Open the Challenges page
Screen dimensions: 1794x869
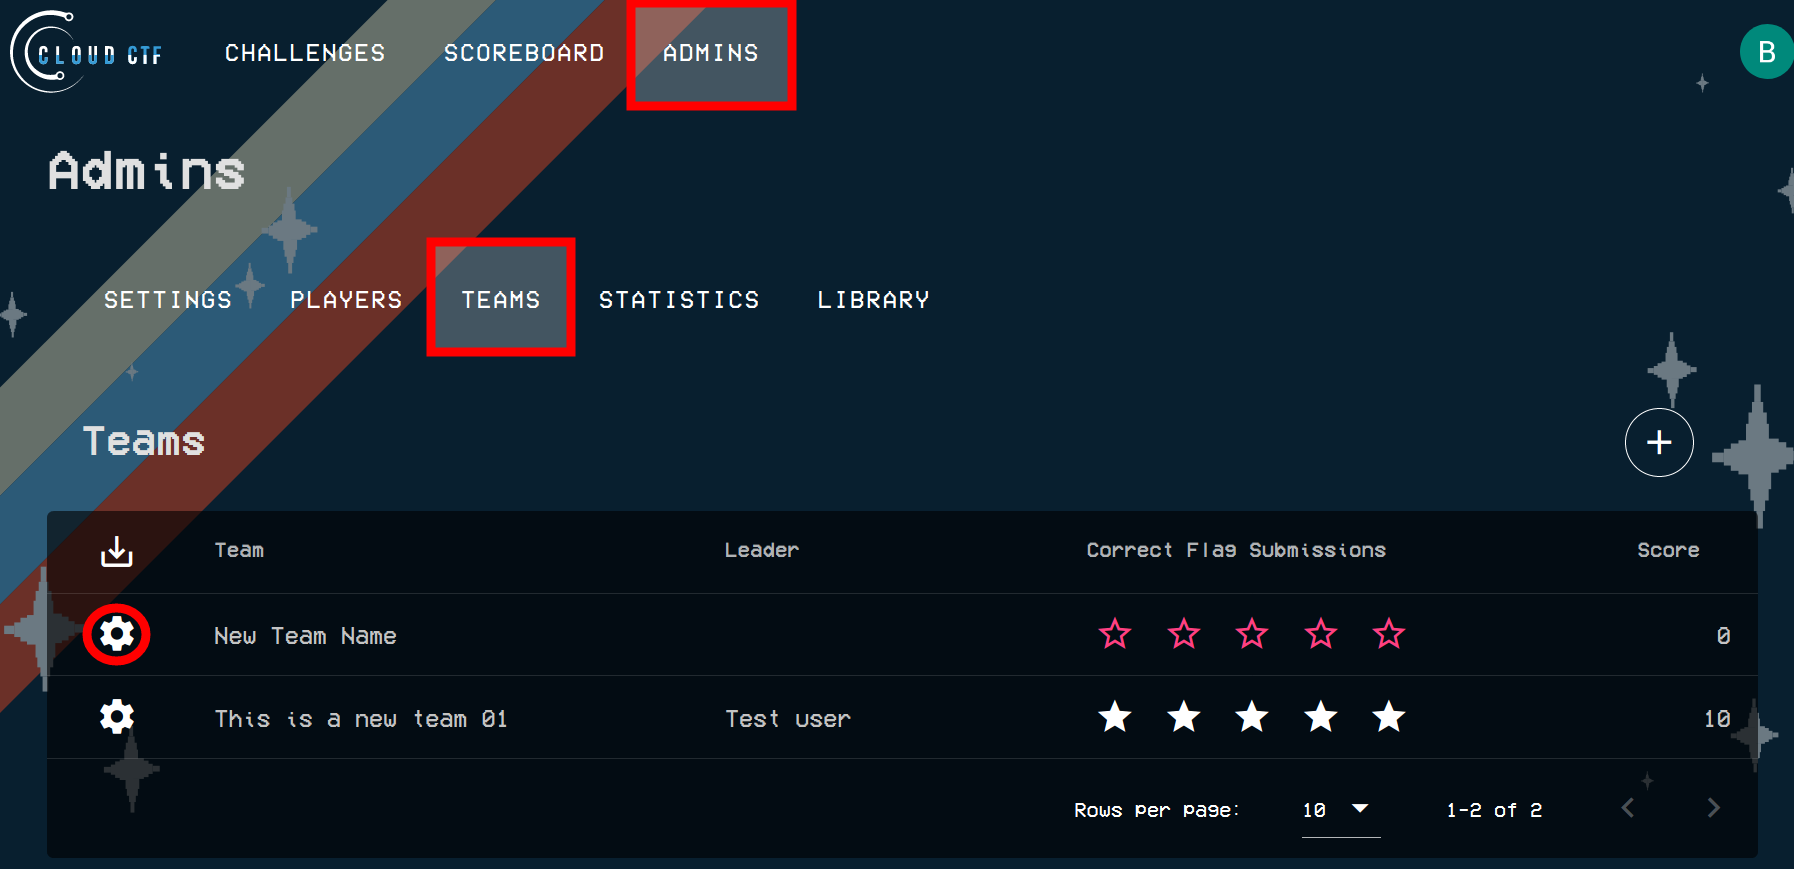click(305, 53)
